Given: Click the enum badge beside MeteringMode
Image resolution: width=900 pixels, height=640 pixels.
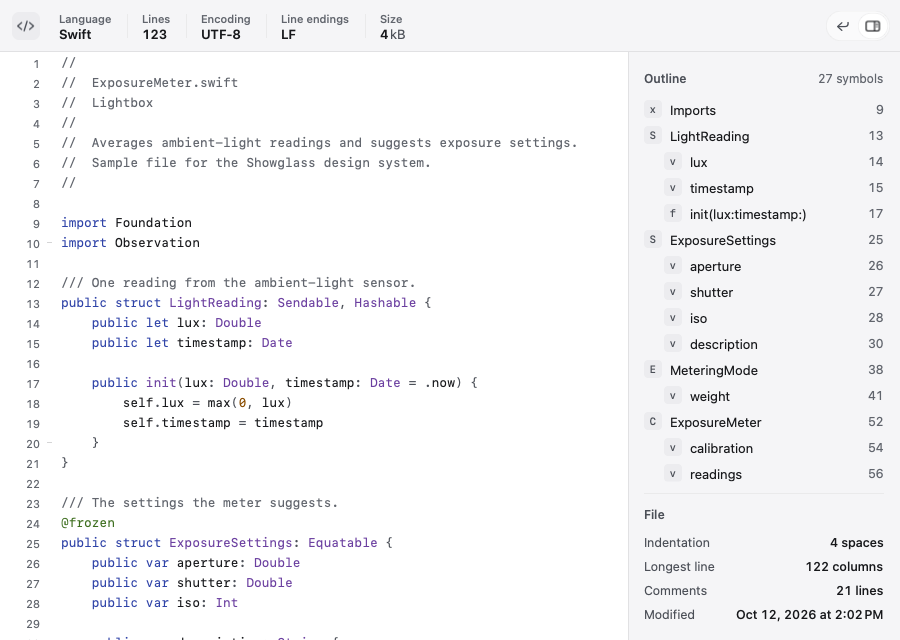Looking at the screenshot, I should click(653, 370).
